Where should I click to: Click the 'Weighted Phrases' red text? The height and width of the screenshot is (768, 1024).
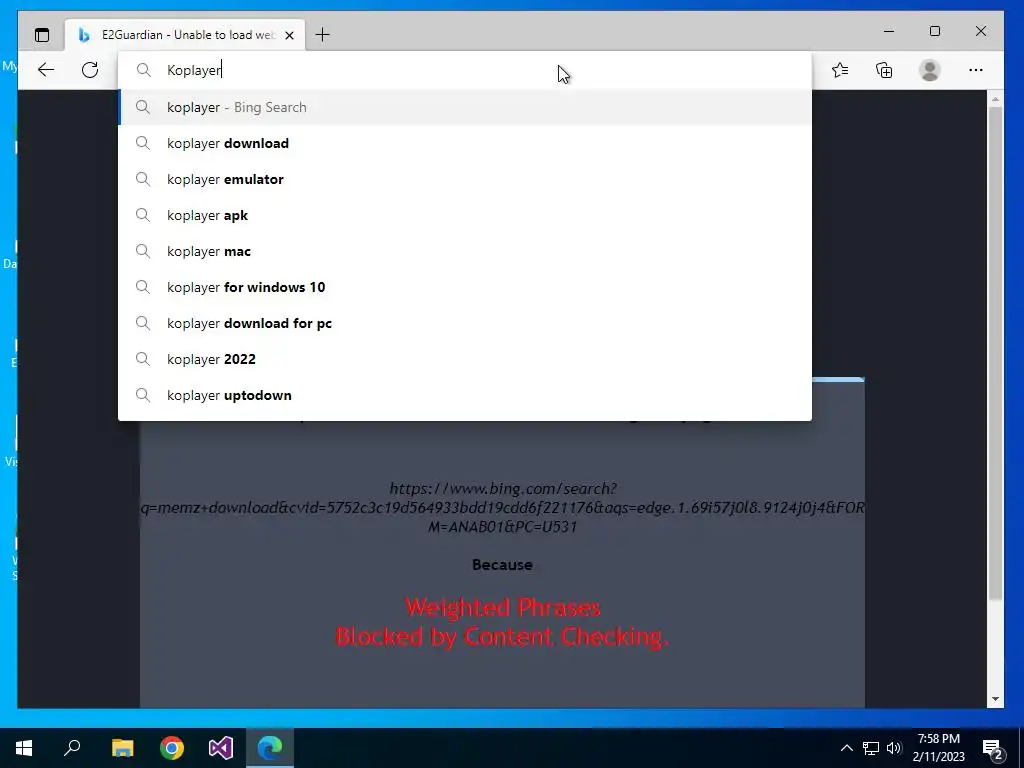502,607
